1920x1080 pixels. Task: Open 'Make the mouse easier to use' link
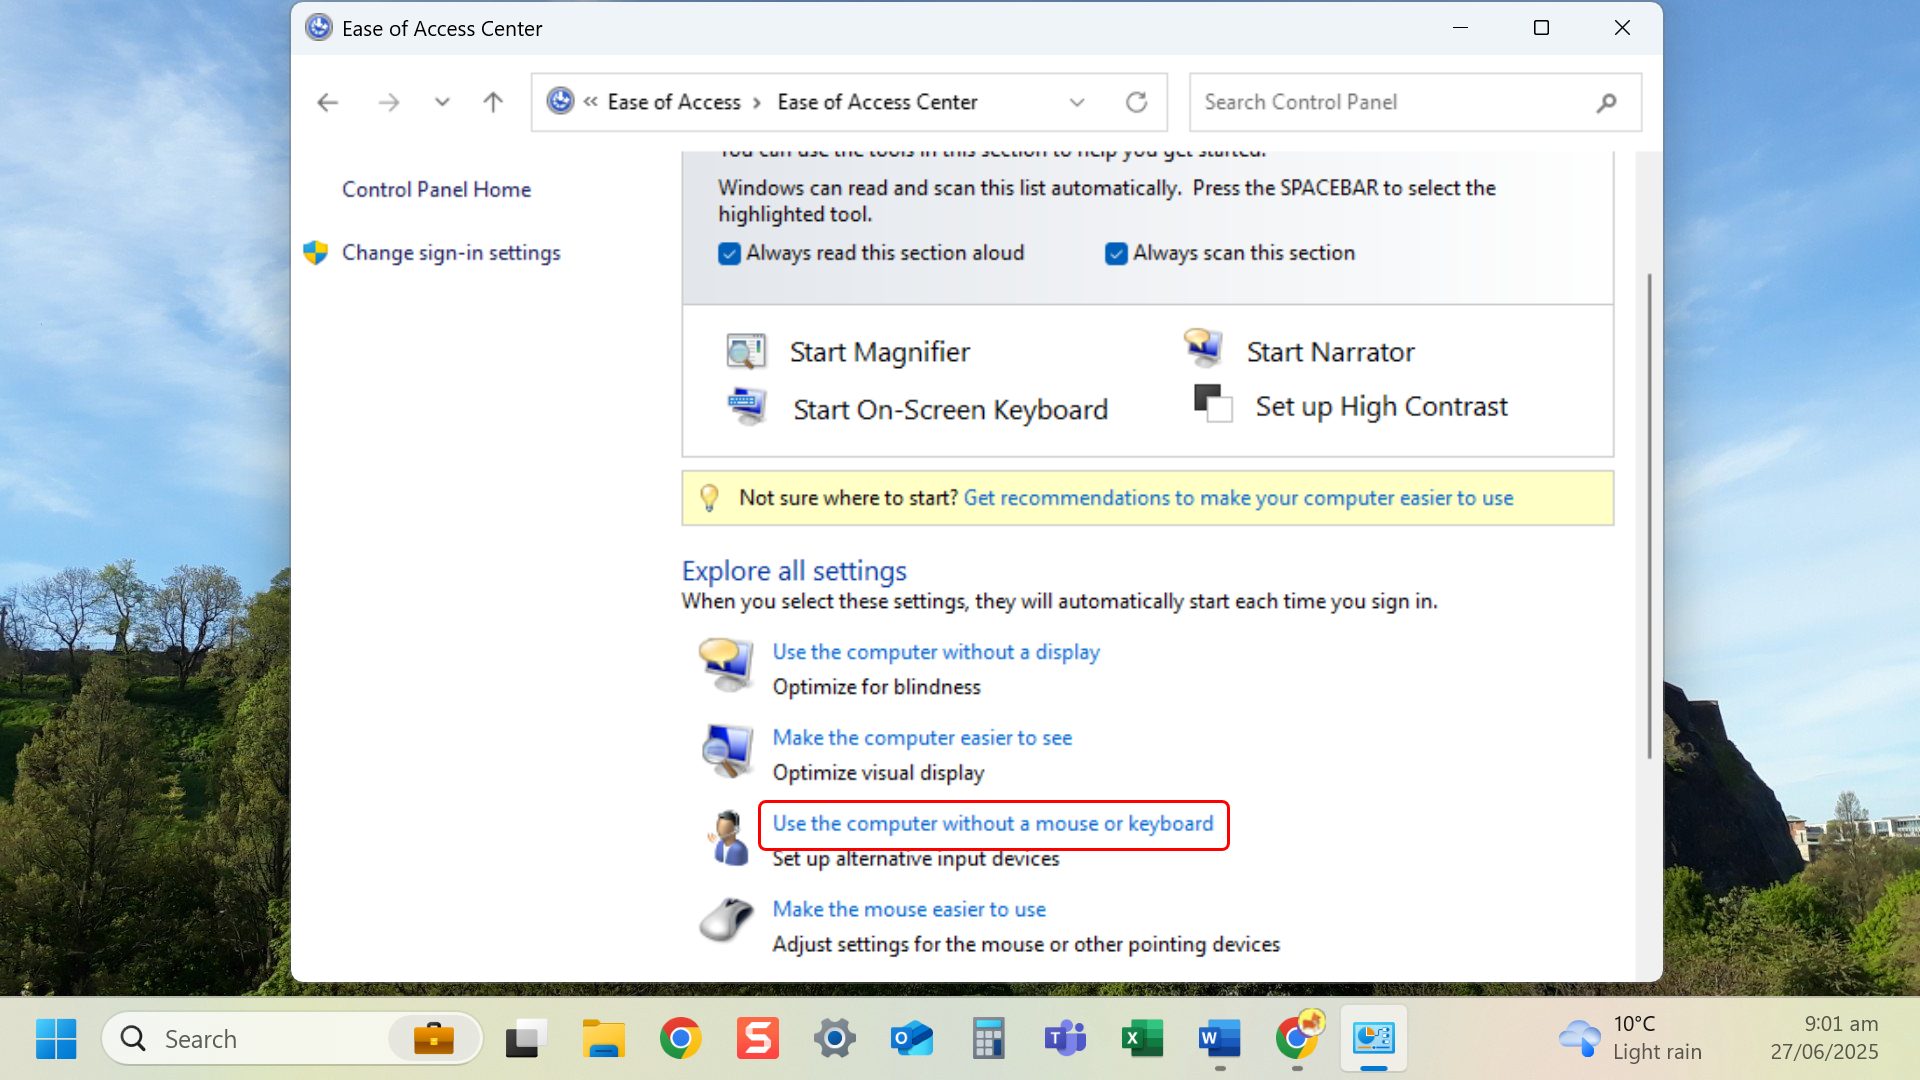[909, 910]
